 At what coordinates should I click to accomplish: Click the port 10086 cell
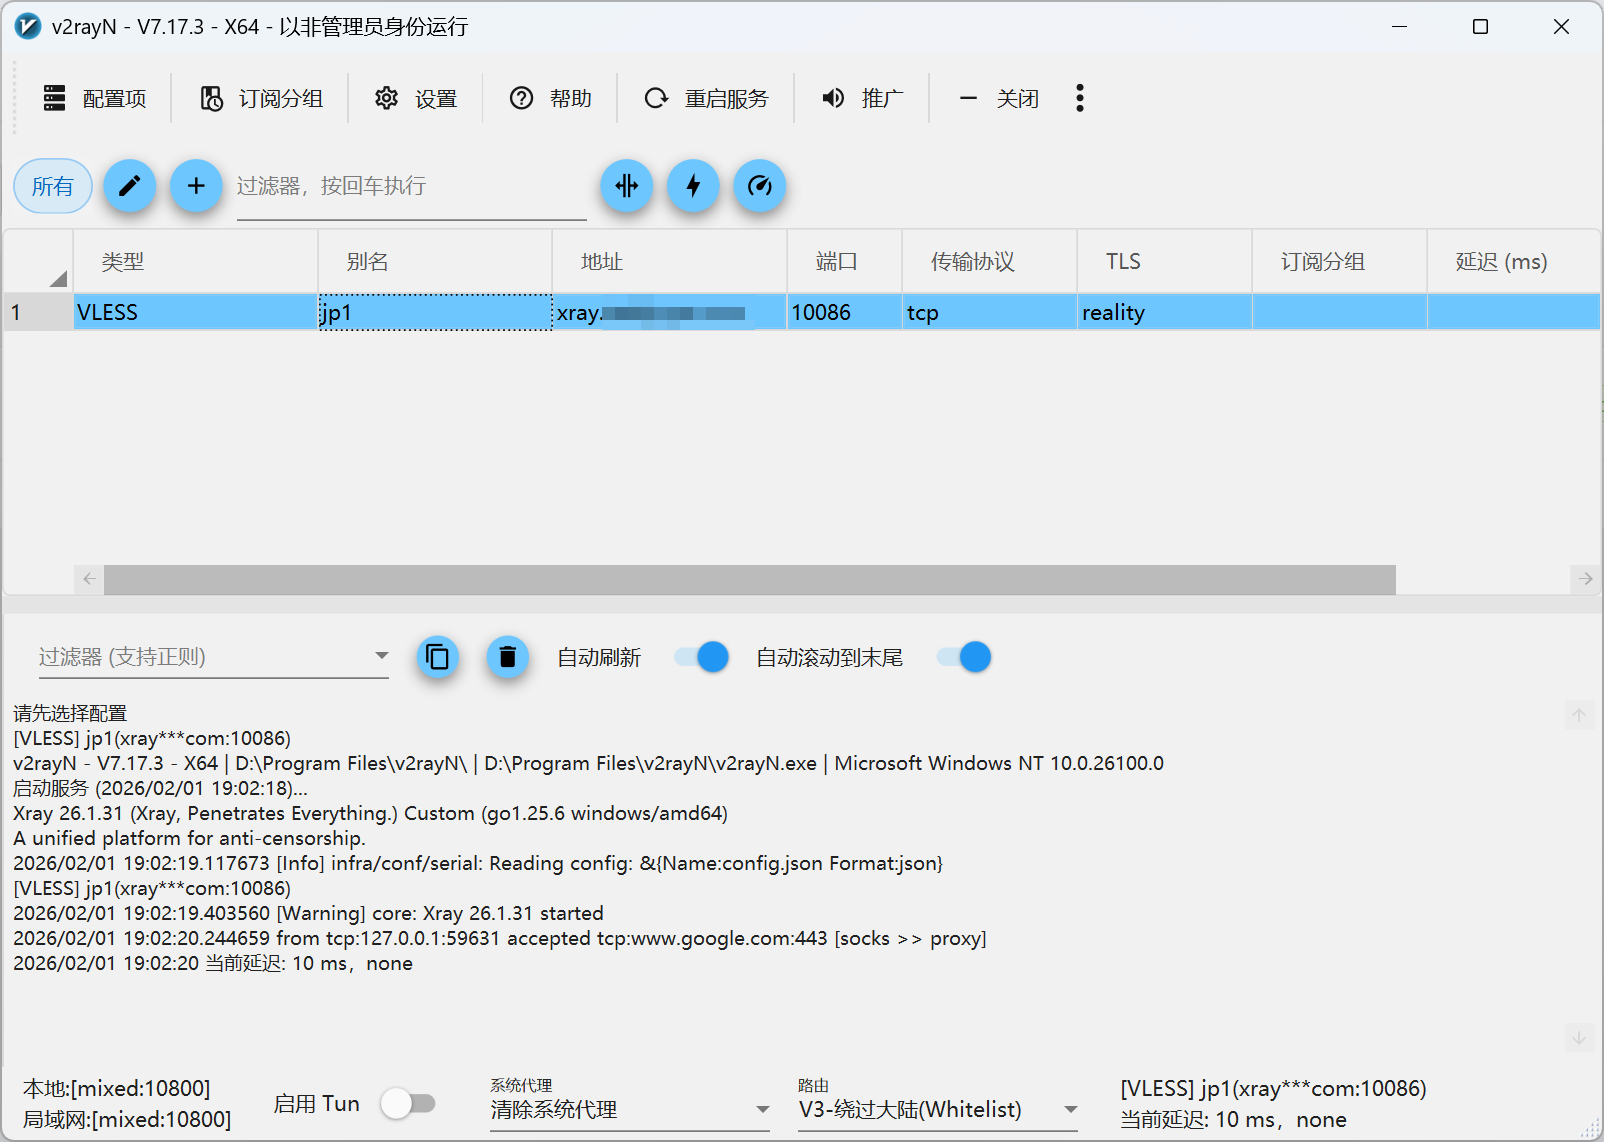click(x=845, y=312)
